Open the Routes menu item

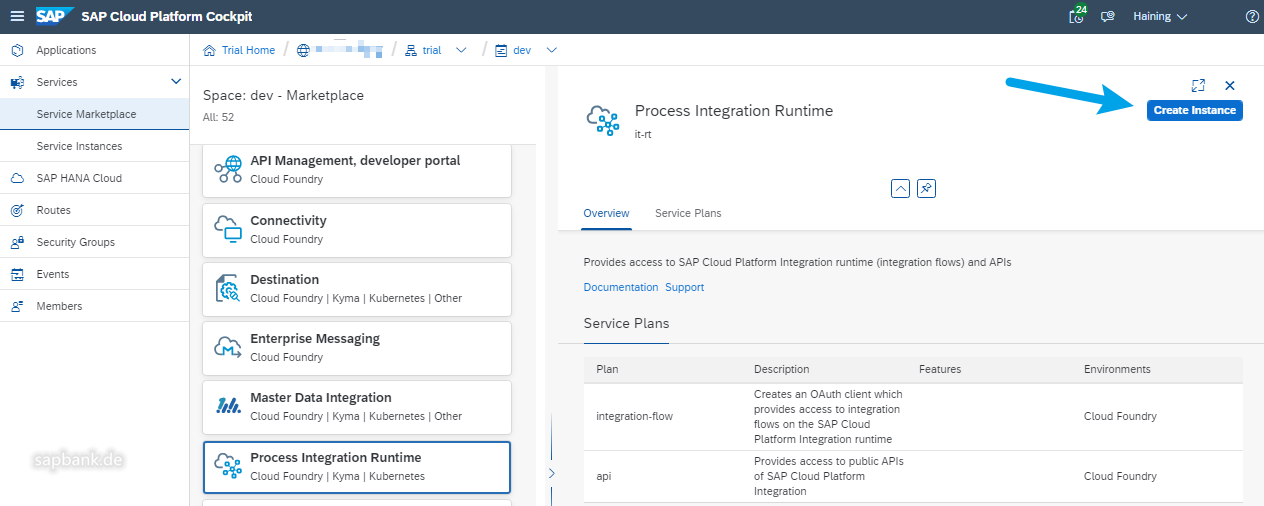[94, 210]
